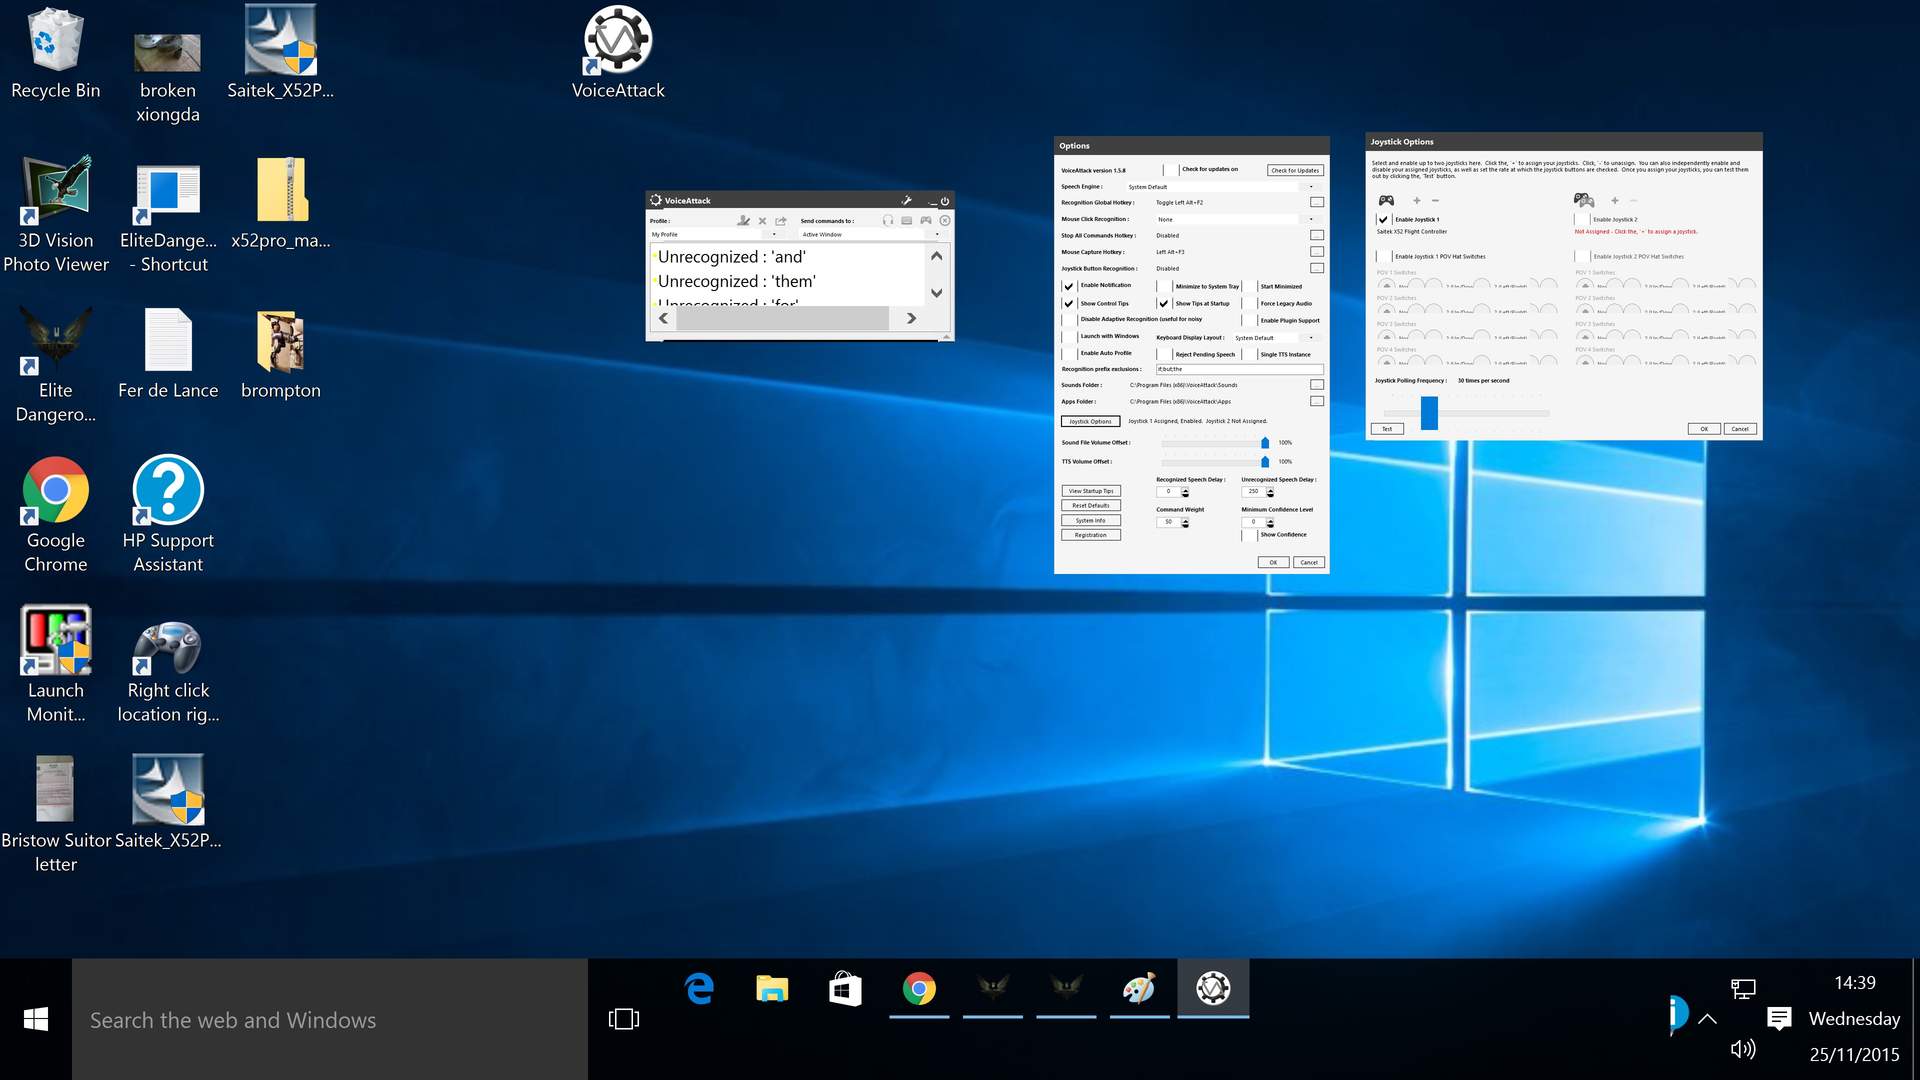Click the VoiceAttack power icon
Screen dimensions: 1920x1080
(x=945, y=201)
